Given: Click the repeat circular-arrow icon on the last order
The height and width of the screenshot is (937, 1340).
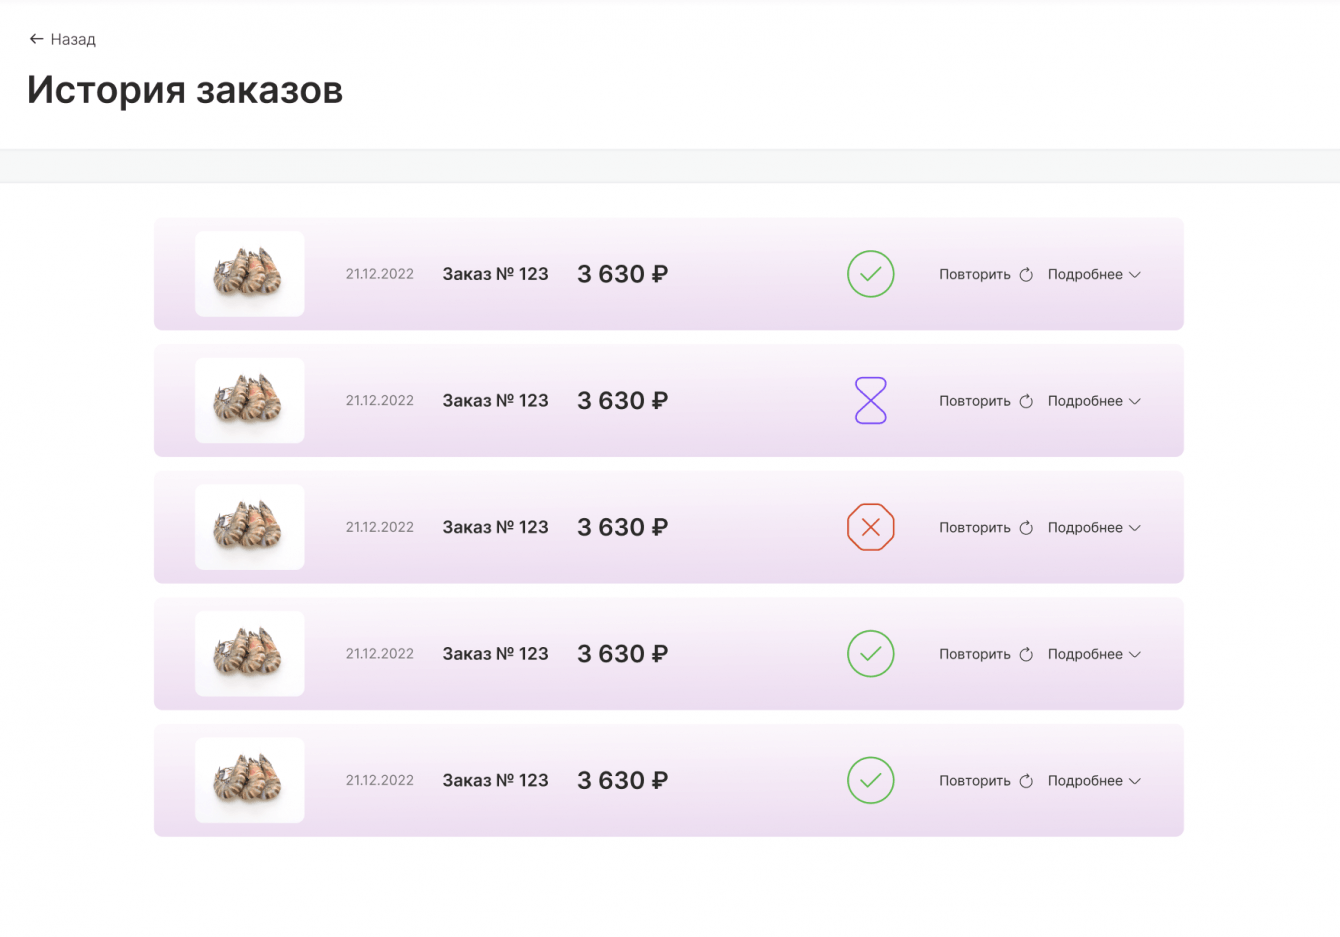Looking at the screenshot, I should [x=1026, y=781].
